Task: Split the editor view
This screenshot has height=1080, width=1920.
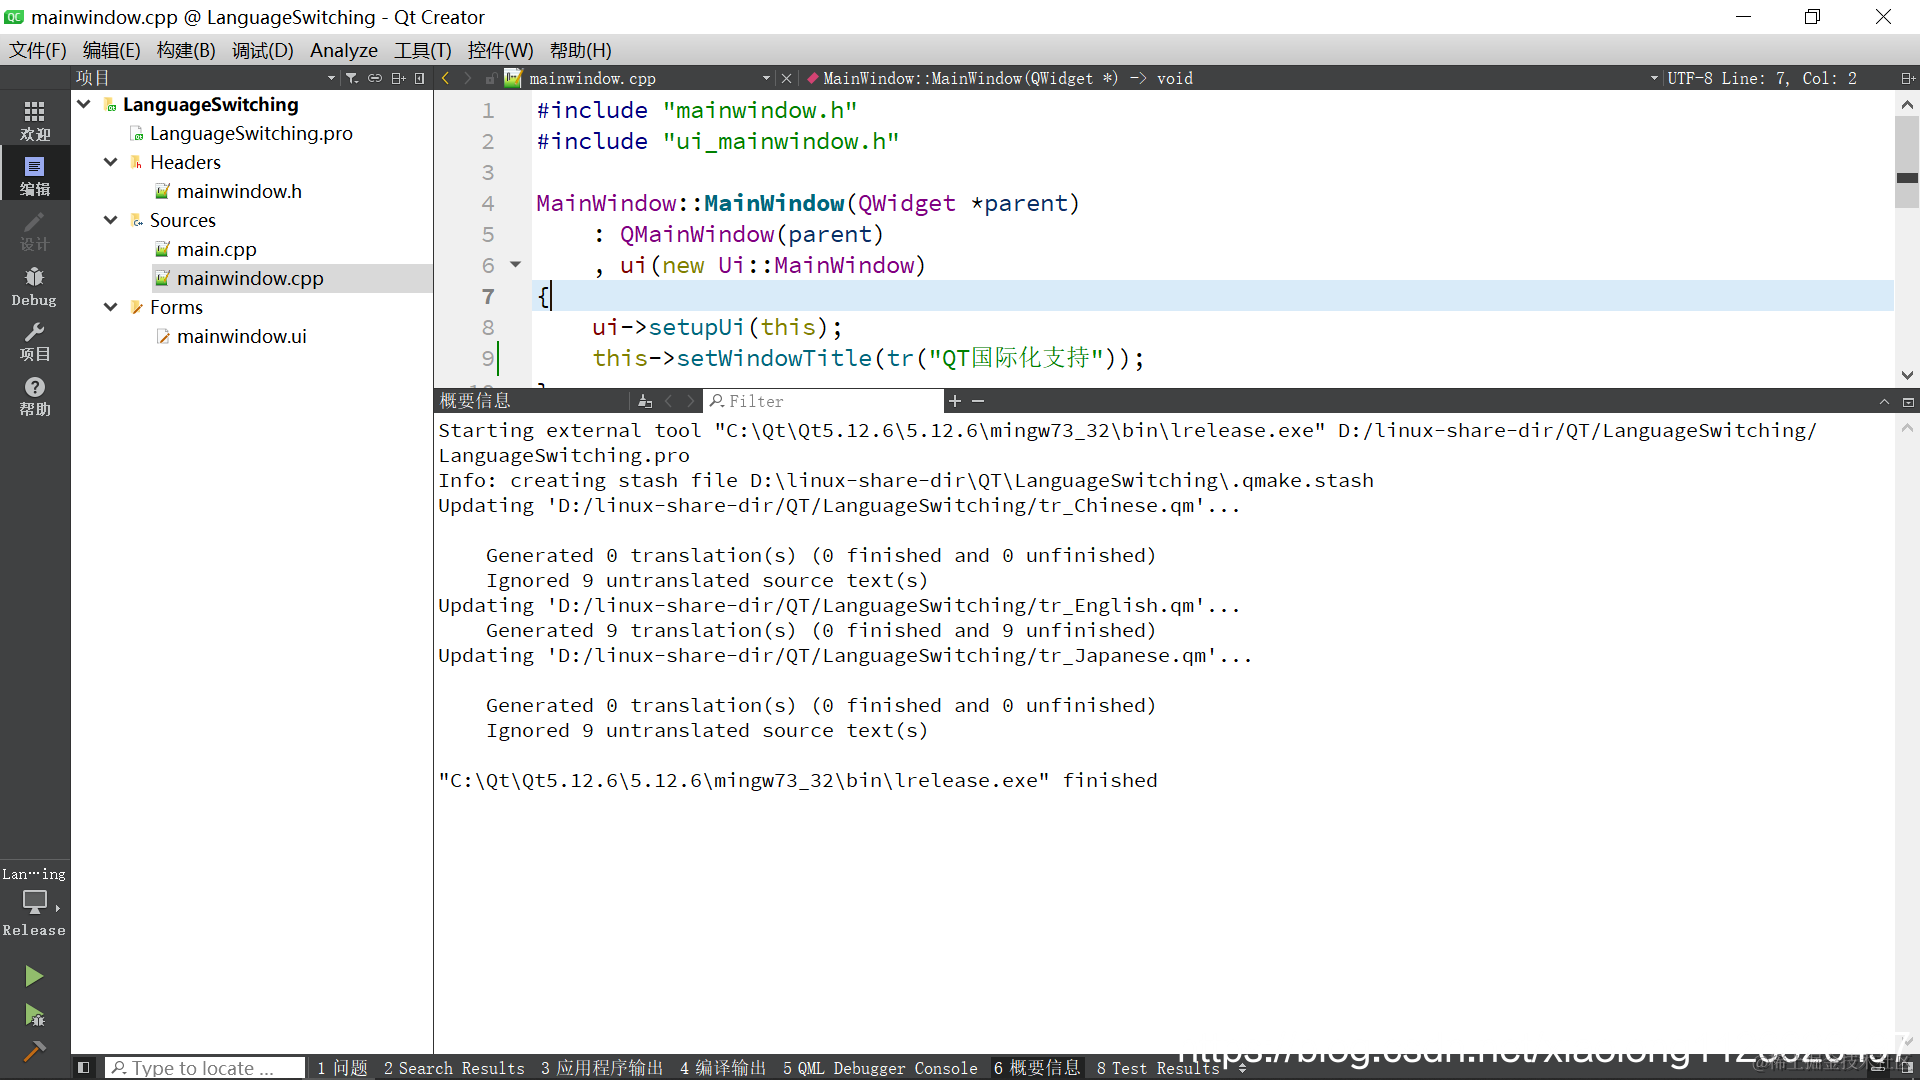Action: [x=1907, y=78]
